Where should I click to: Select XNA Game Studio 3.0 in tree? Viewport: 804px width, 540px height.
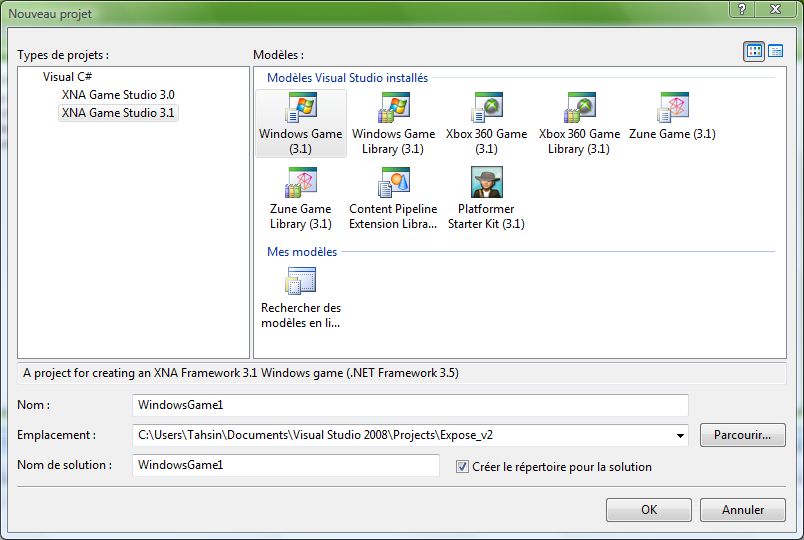(118, 95)
